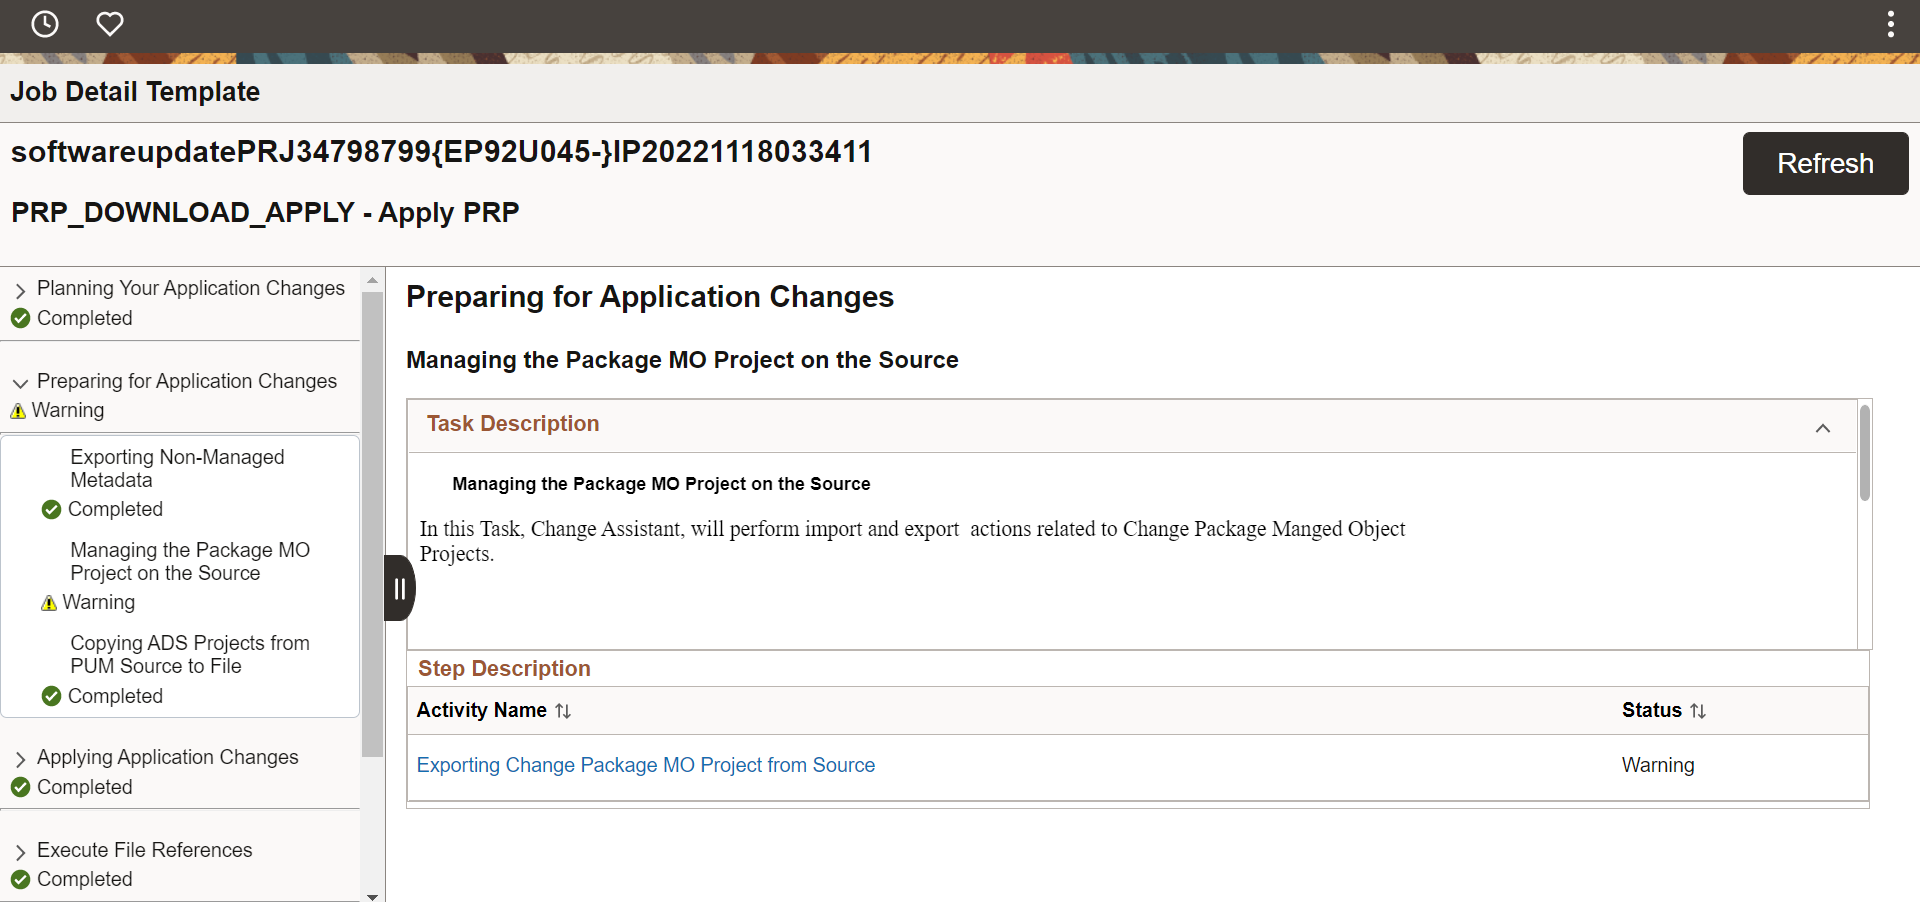Select Exporting Non-Managed Metadata task
This screenshot has height=902, width=1920.
click(177, 468)
